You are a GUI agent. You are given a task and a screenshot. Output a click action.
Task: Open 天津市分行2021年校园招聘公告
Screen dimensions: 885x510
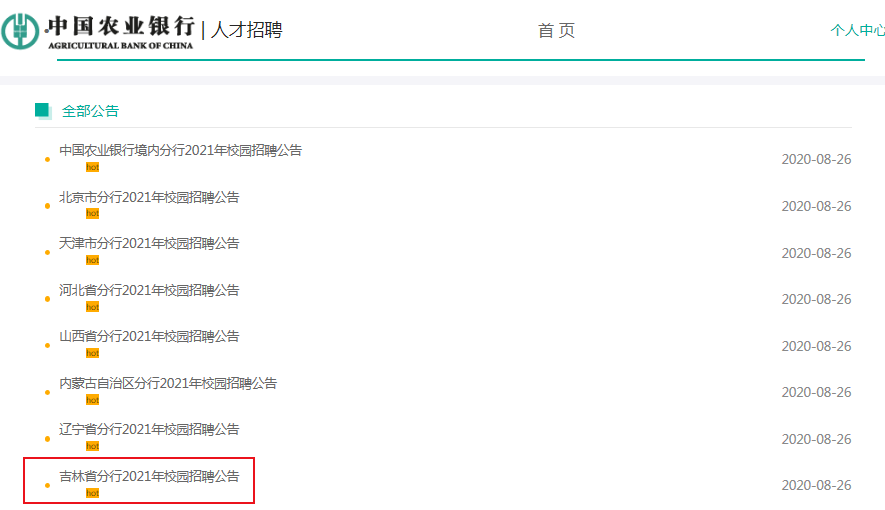(x=149, y=243)
